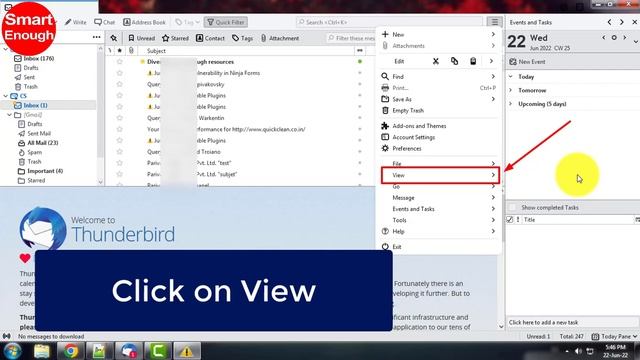This screenshot has height=360, width=640.
Task: Open folder pane options three dots
Action: point(96,37)
